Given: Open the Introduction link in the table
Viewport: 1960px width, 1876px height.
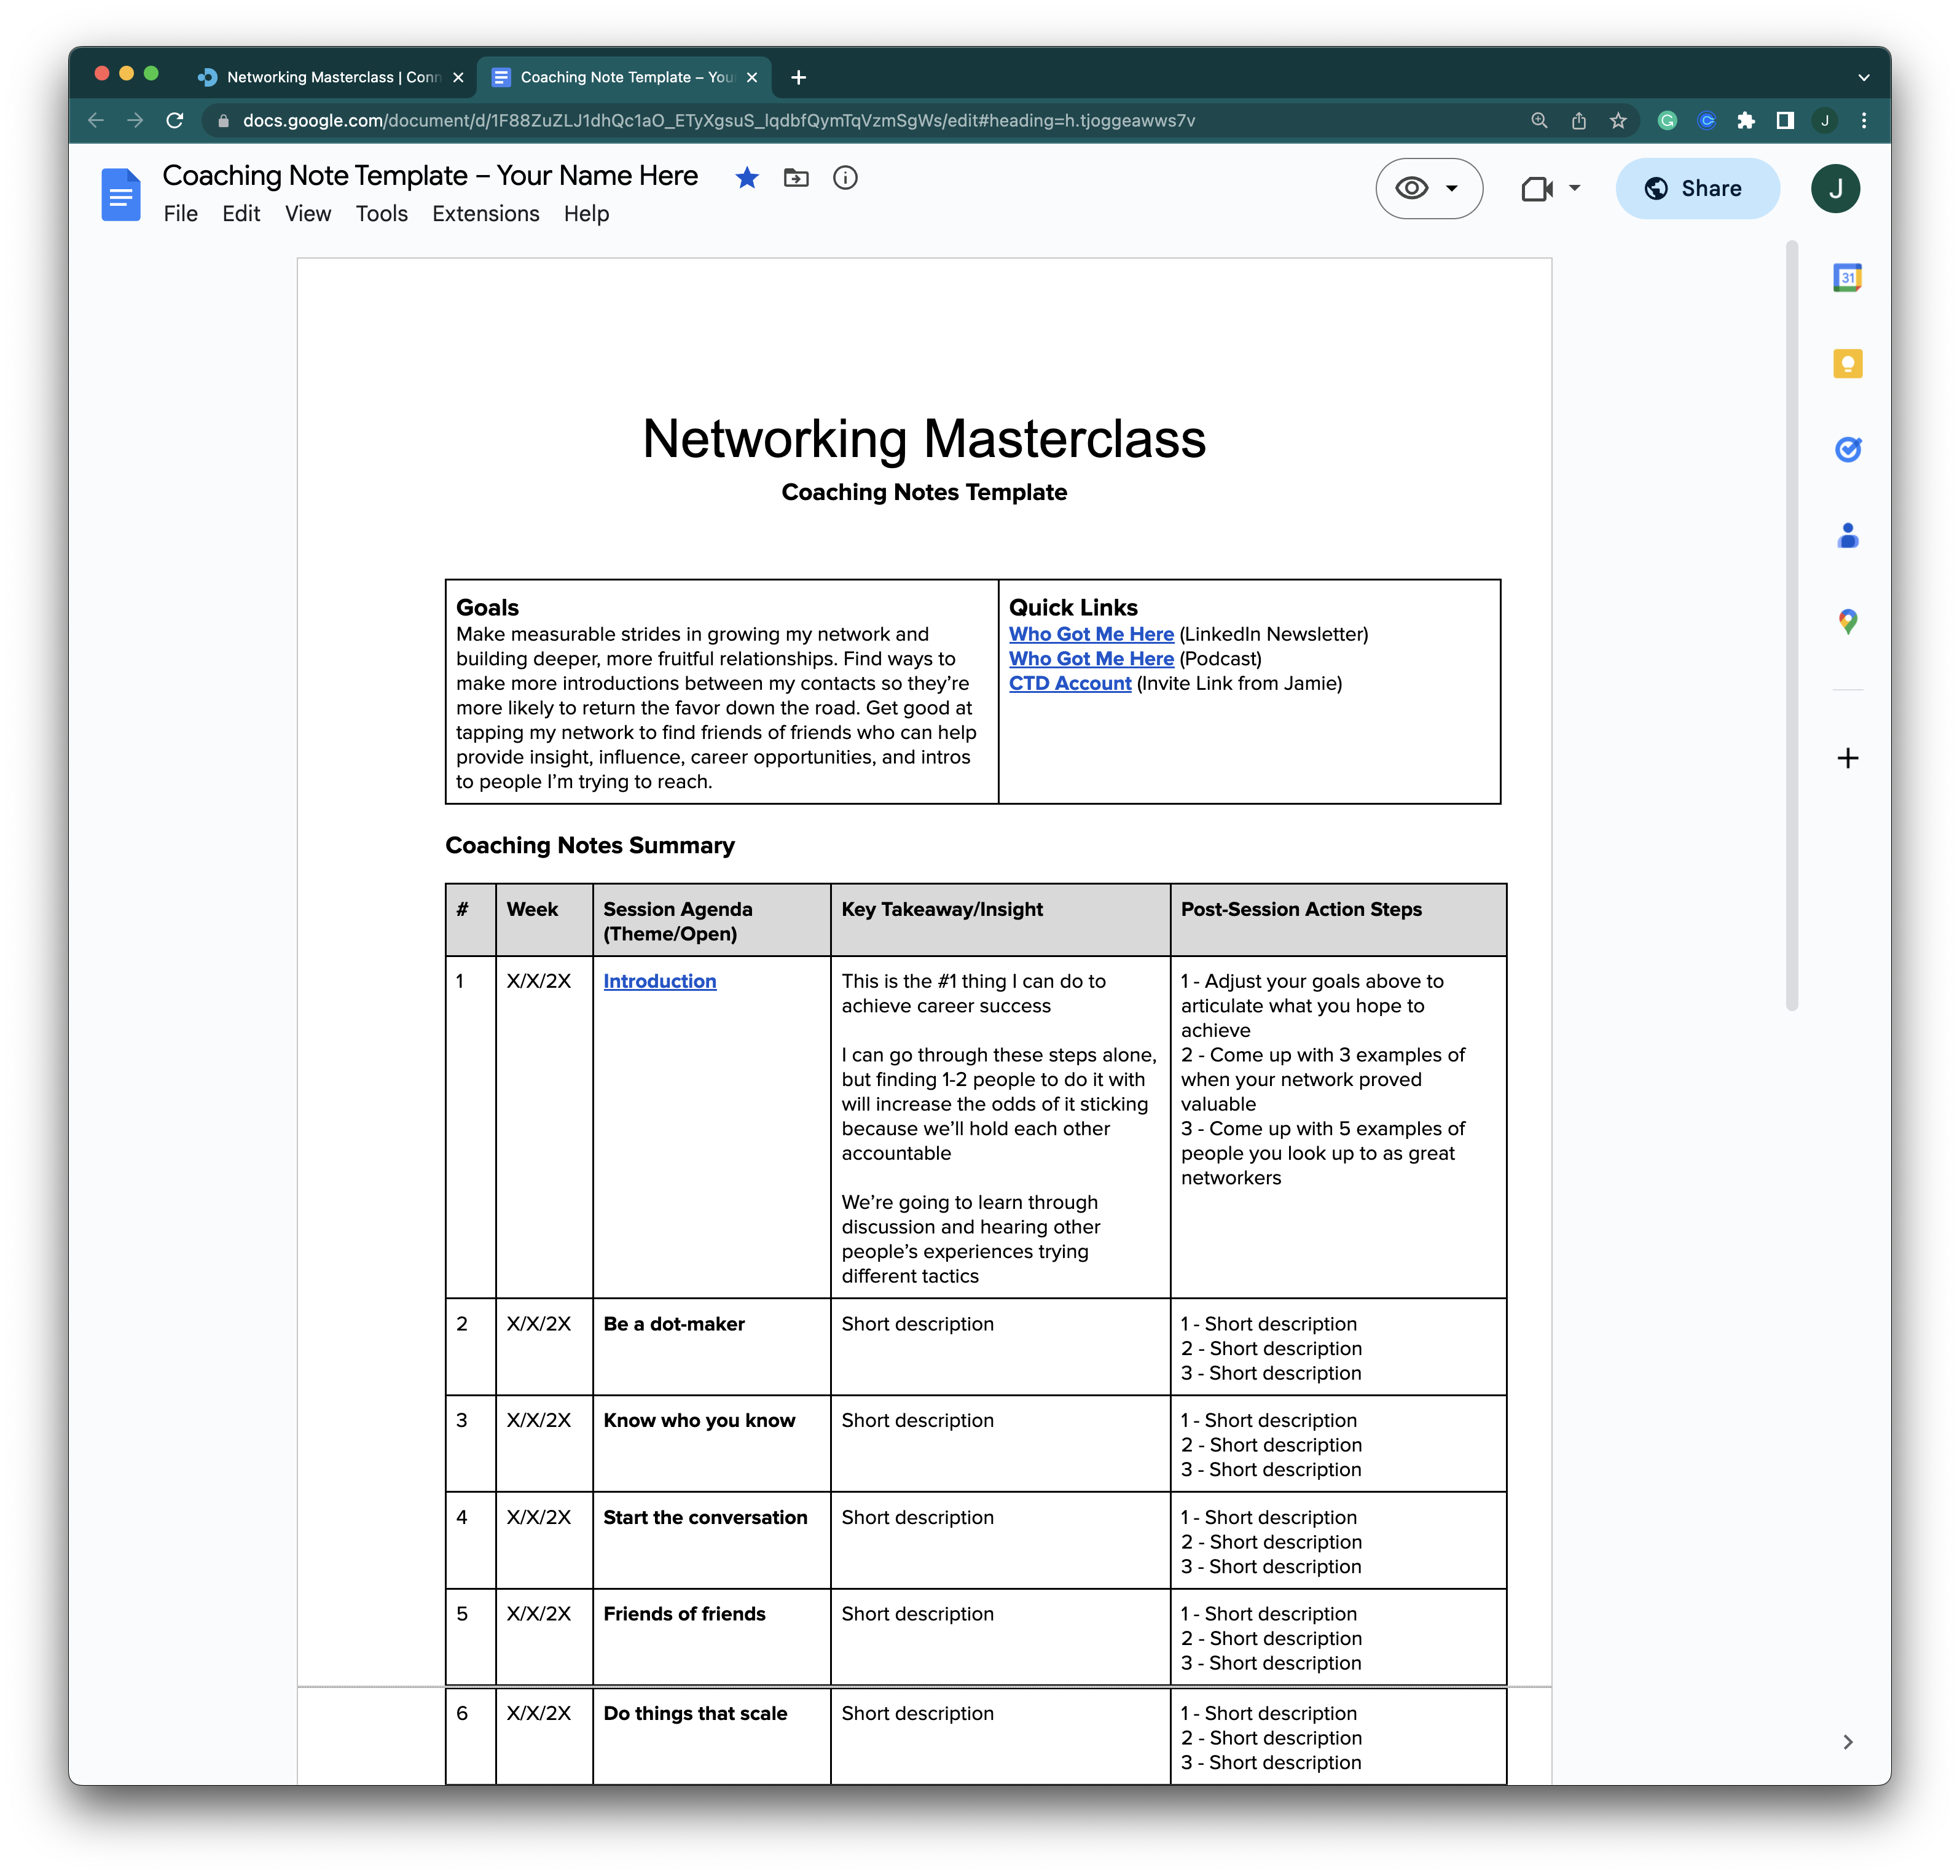Looking at the screenshot, I should pyautogui.click(x=659, y=981).
